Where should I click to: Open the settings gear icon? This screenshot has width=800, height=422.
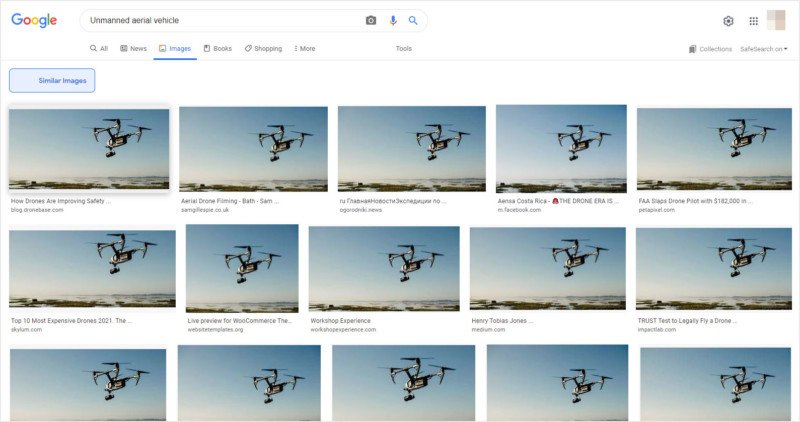pos(728,21)
